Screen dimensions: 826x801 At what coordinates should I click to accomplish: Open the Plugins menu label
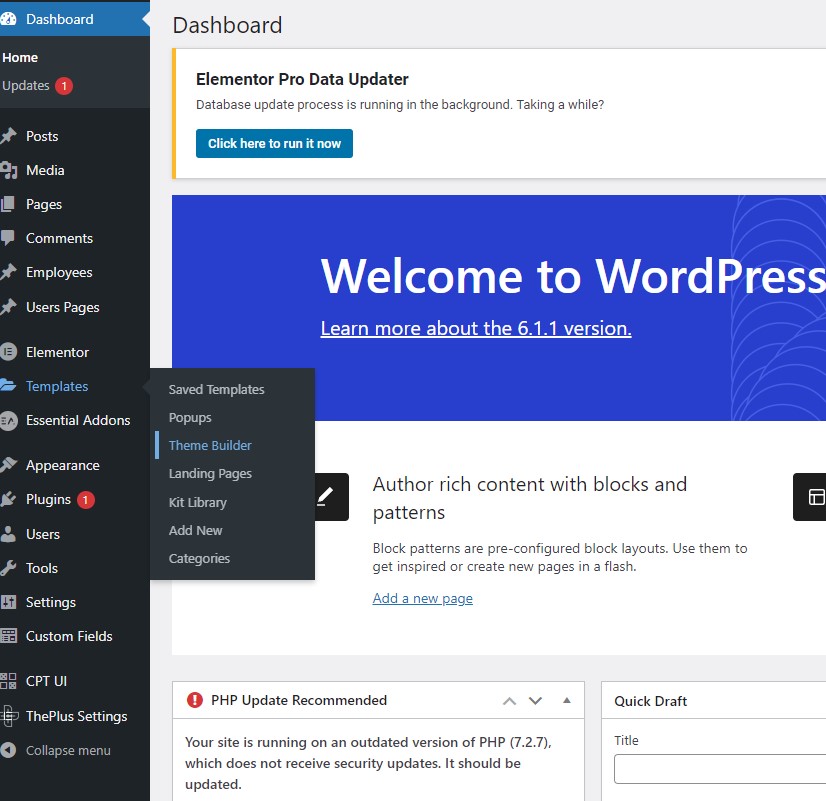click(x=48, y=499)
